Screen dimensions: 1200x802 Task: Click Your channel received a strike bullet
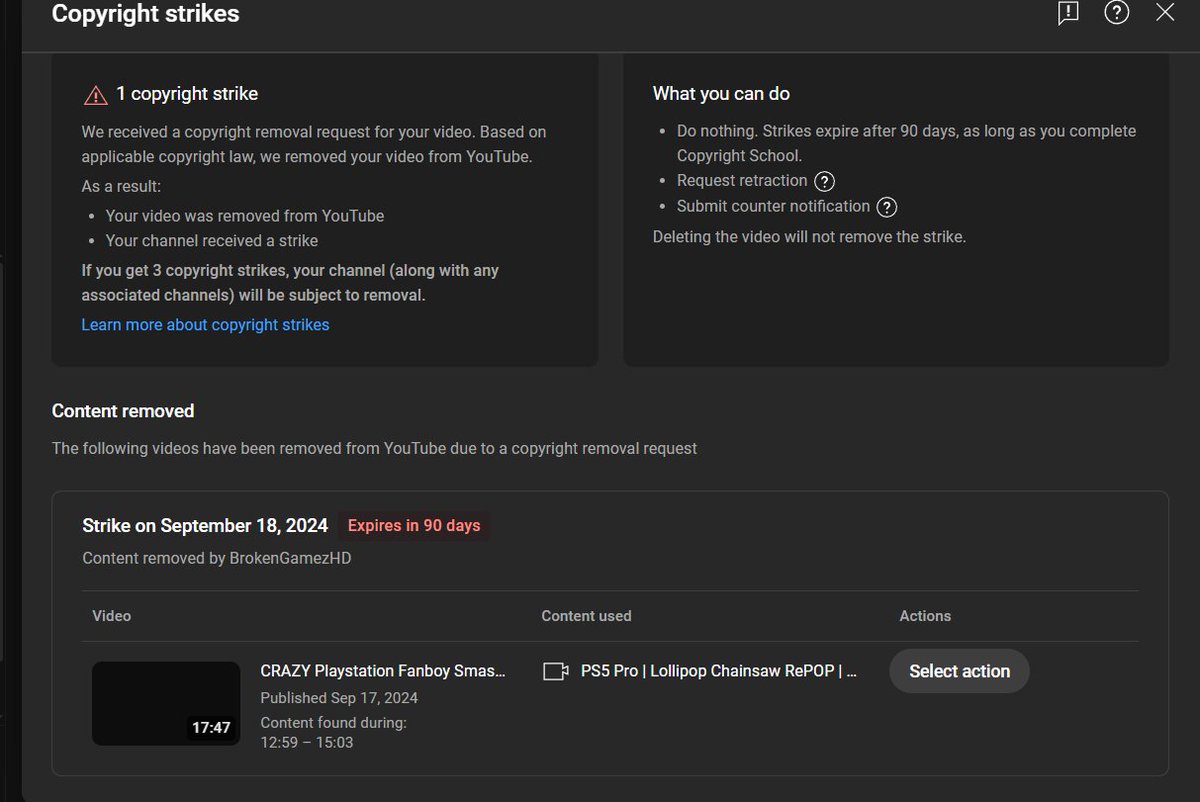(212, 241)
